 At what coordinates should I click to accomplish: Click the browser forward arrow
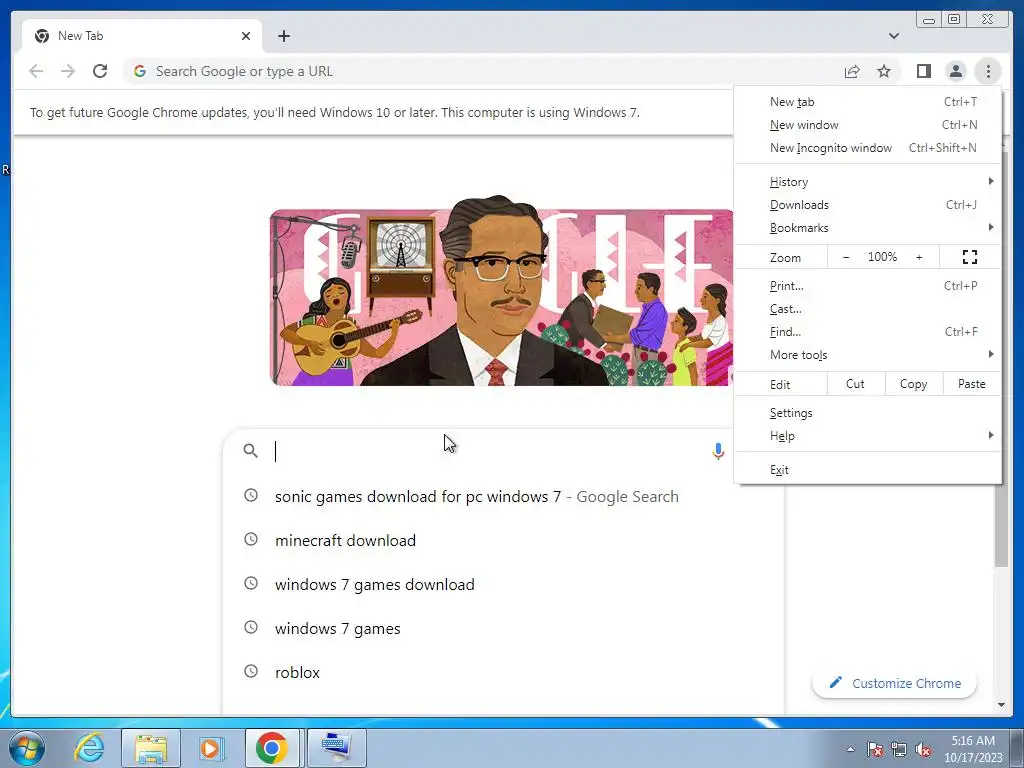pyautogui.click(x=68, y=71)
